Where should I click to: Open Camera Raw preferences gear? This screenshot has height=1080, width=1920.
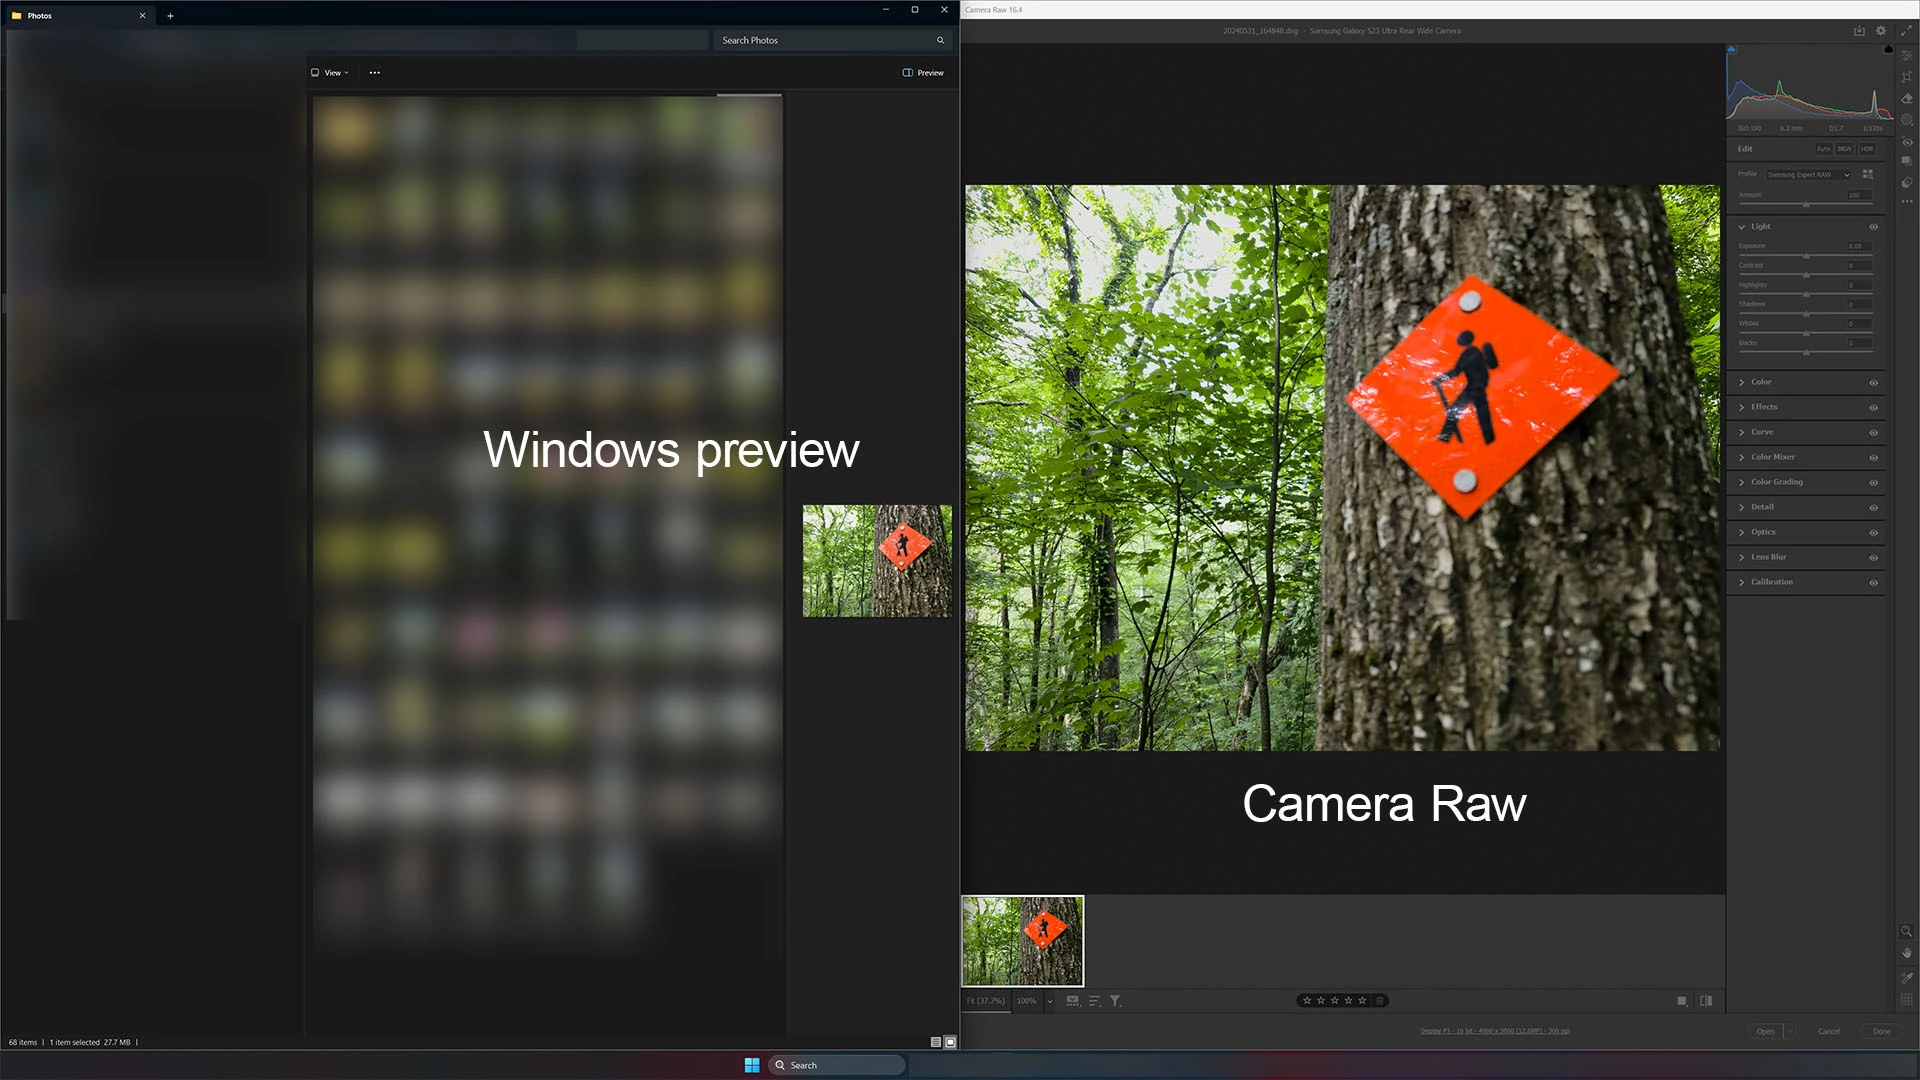click(x=1881, y=31)
